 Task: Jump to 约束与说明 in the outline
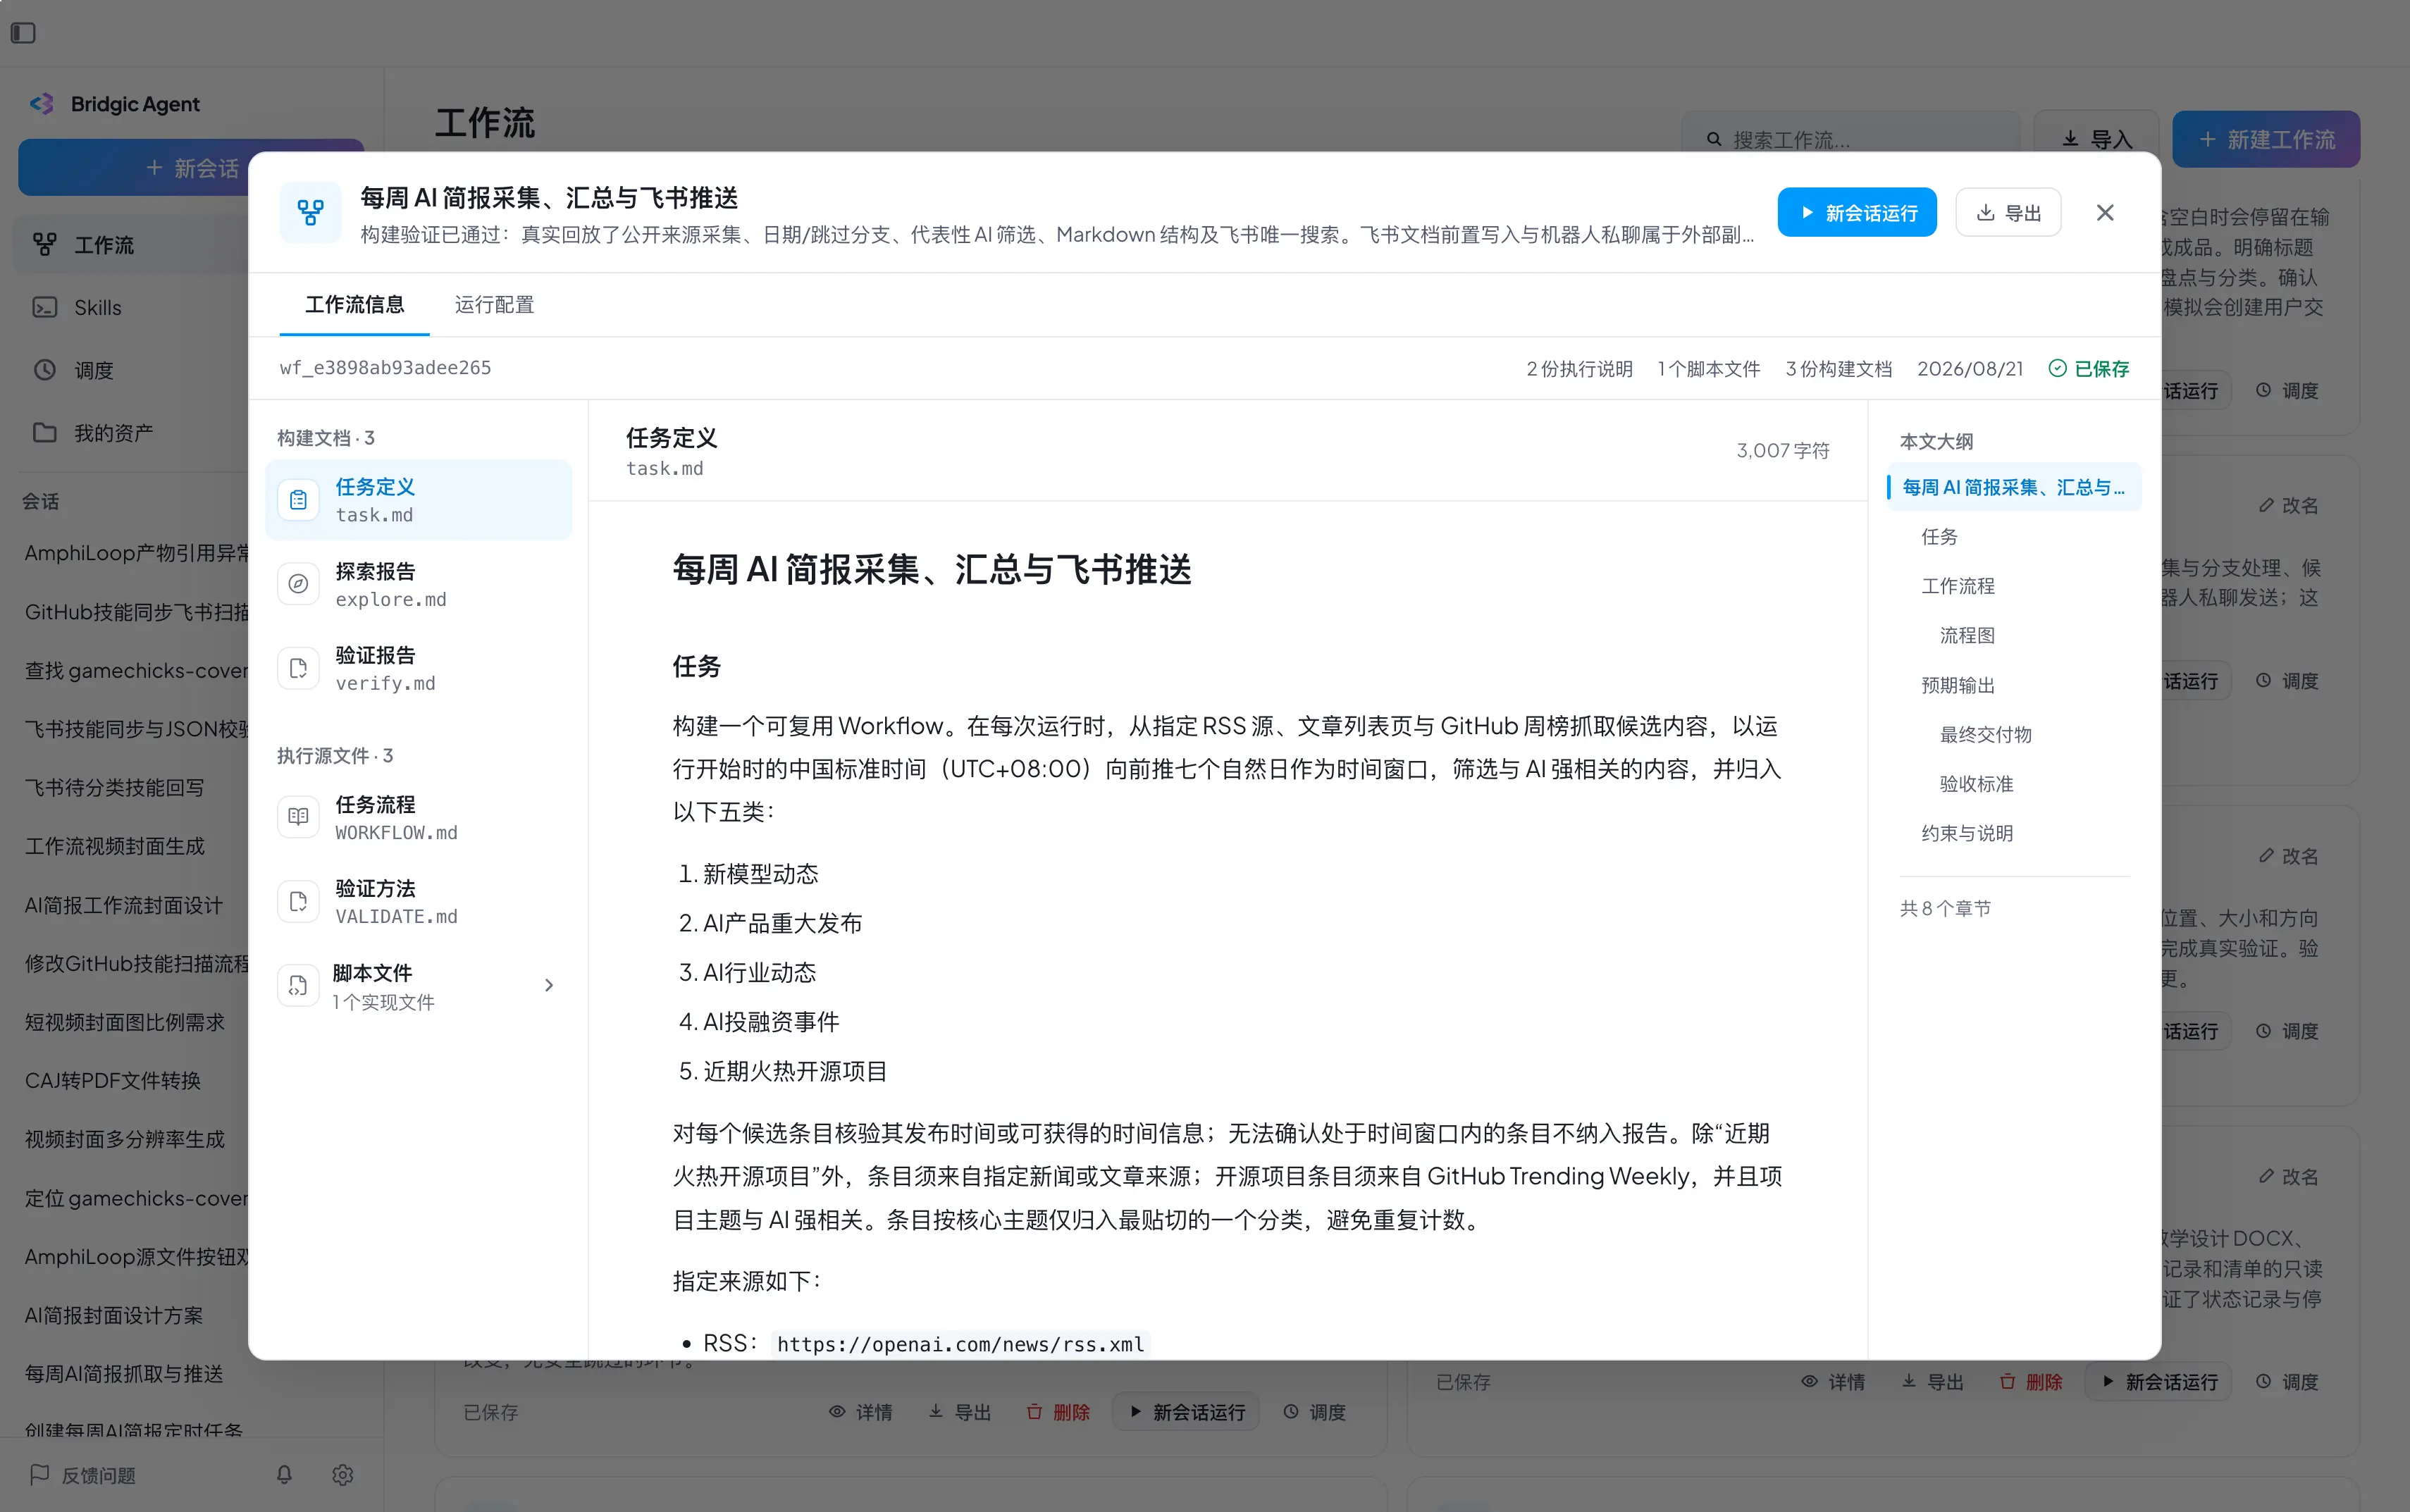click(x=1966, y=833)
